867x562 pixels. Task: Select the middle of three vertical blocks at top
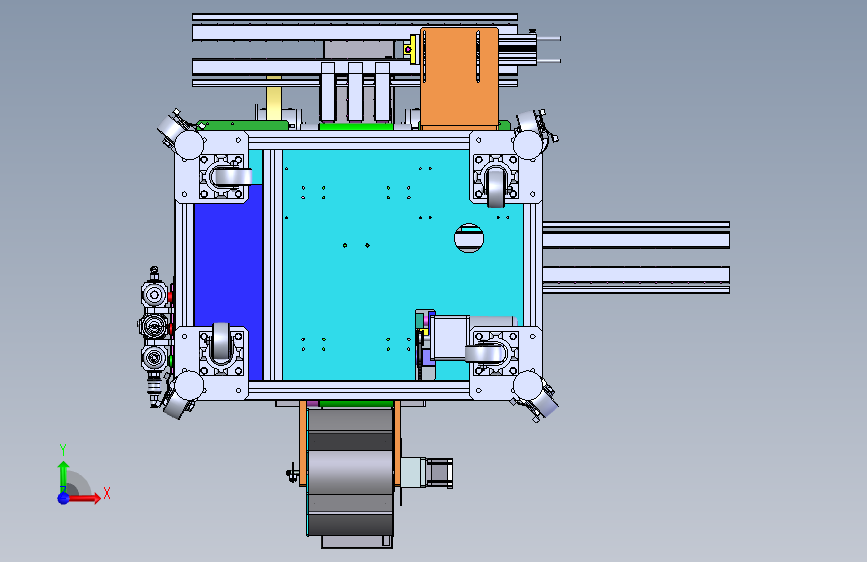[355, 92]
